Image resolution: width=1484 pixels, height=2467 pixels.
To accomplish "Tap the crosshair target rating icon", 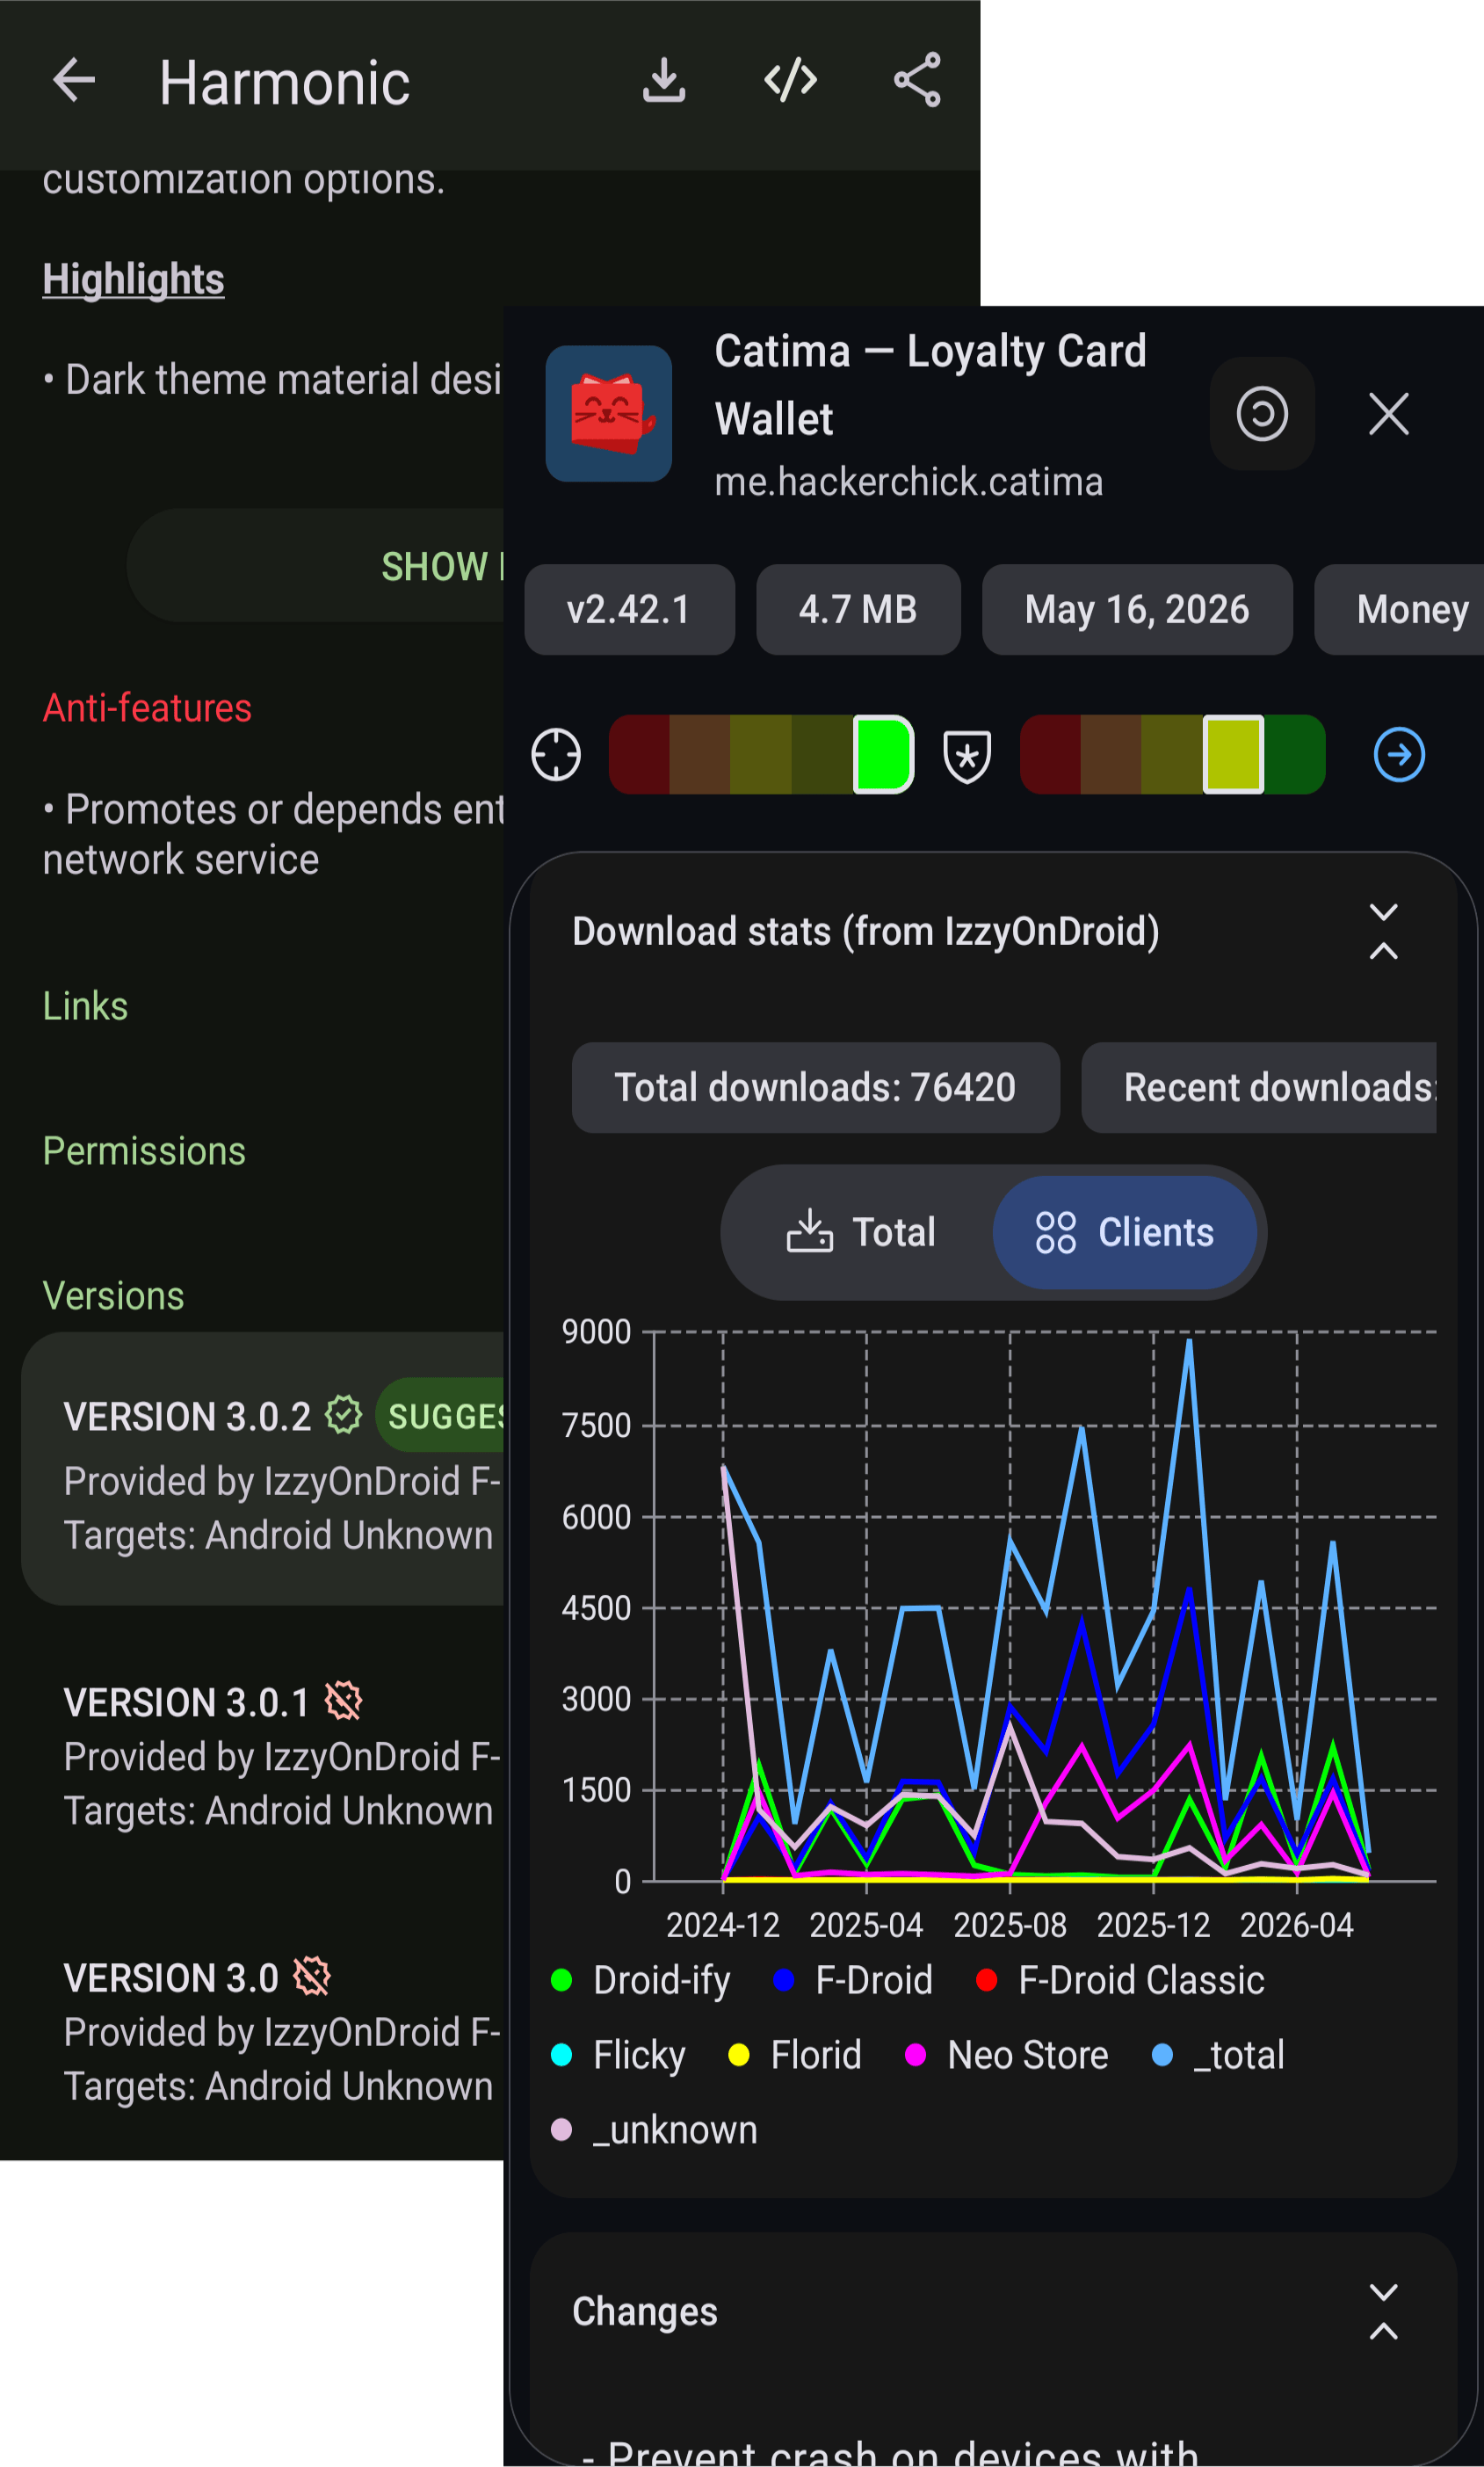I will pos(556,754).
